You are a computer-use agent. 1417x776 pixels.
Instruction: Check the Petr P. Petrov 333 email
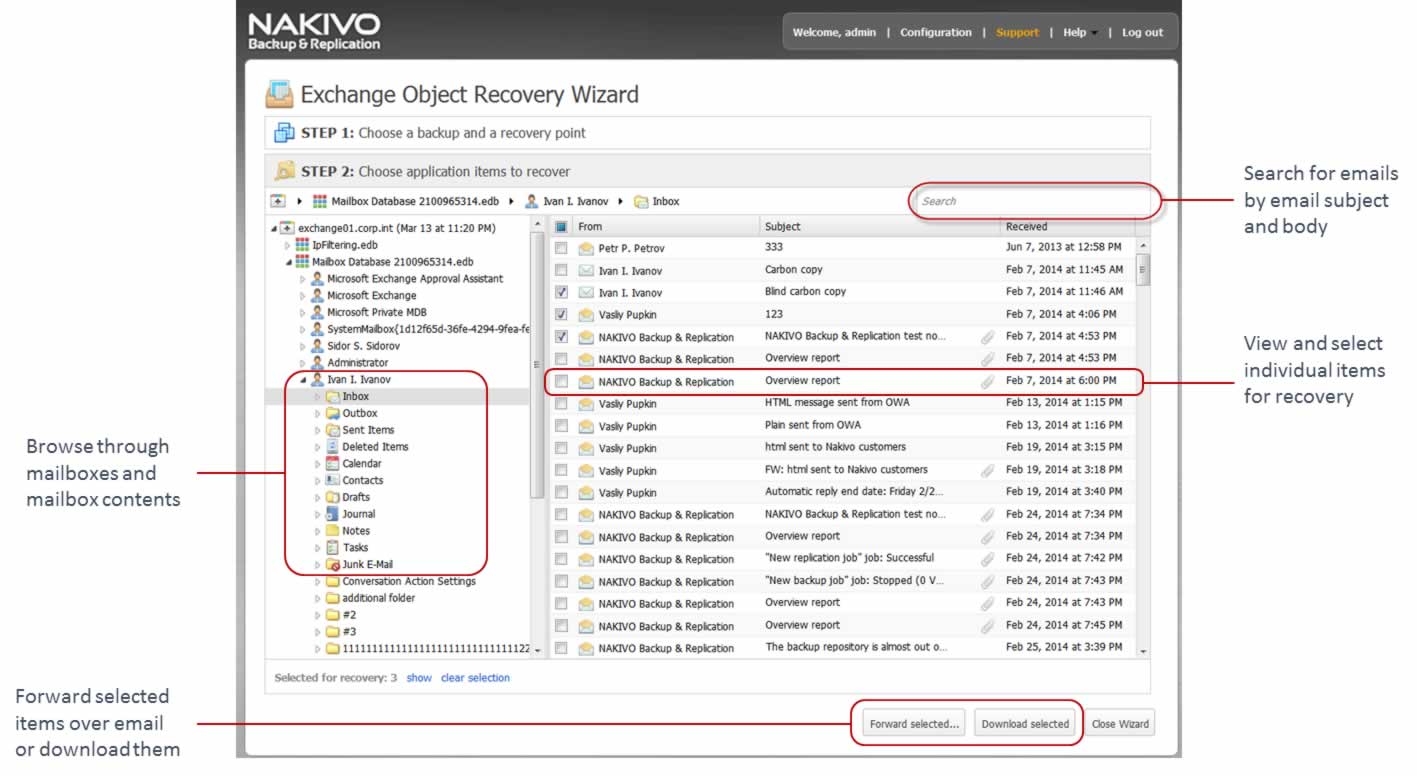coord(561,248)
